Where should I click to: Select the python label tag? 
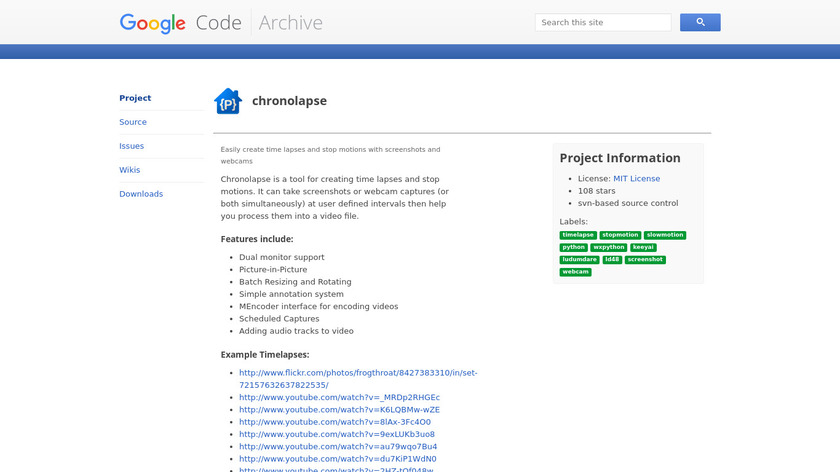573,248
